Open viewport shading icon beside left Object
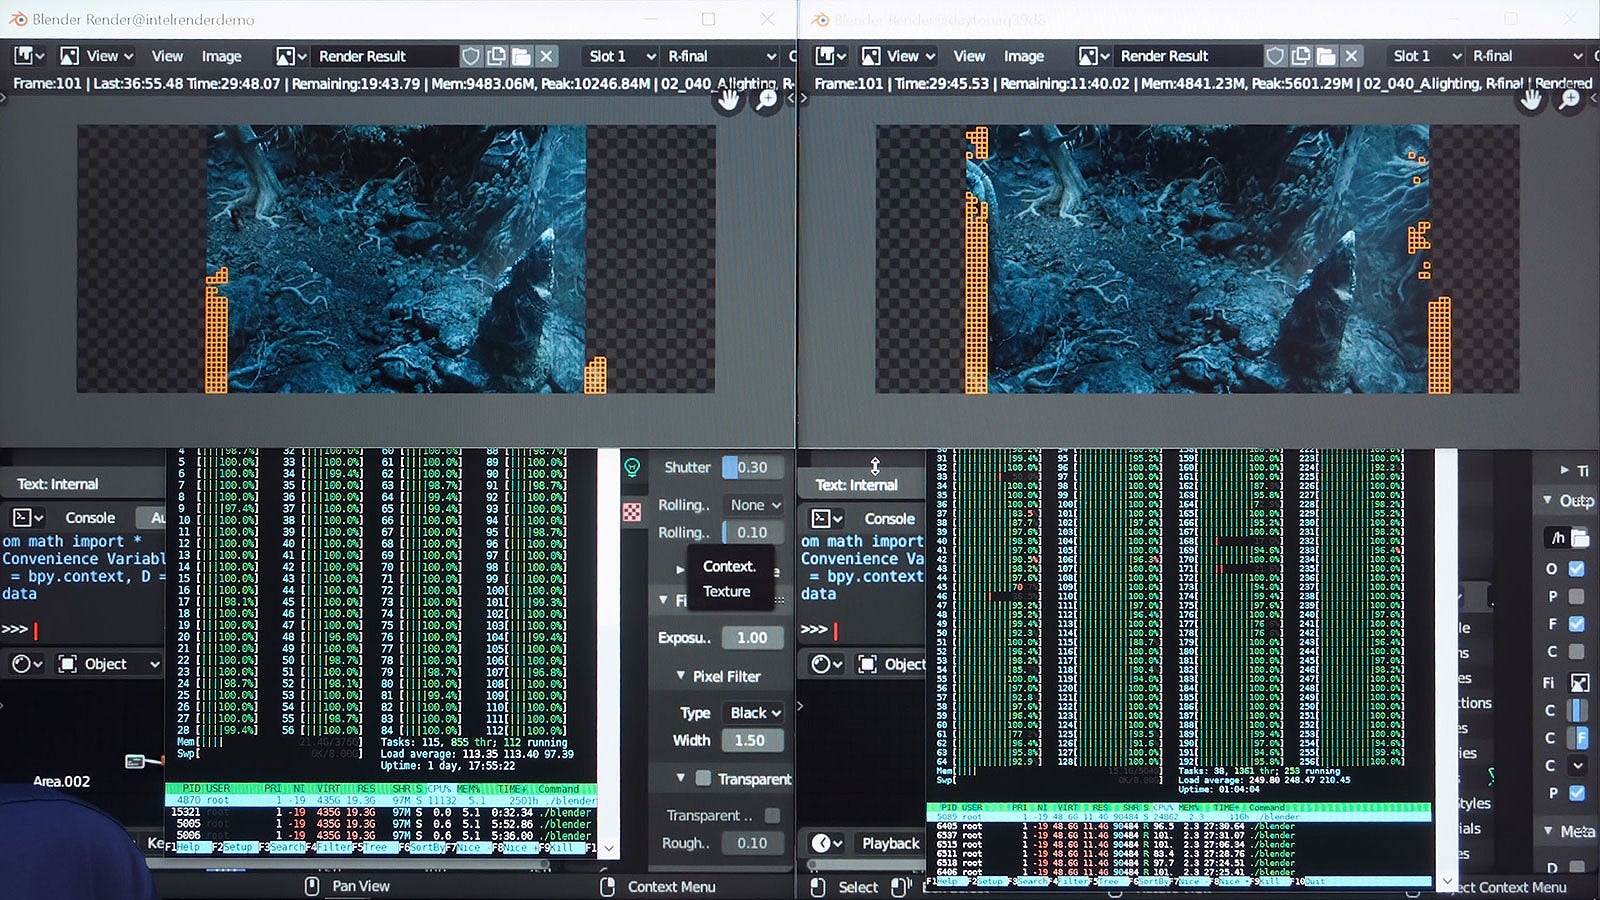Screen dimensions: 1600x900 tap(27, 664)
